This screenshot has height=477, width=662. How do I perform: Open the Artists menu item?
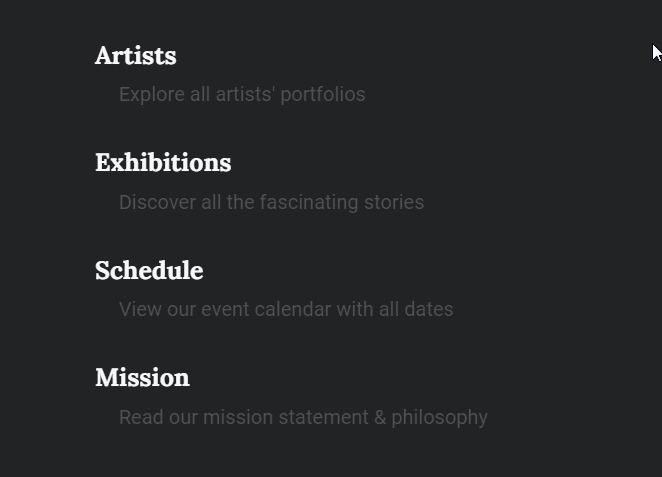136,56
